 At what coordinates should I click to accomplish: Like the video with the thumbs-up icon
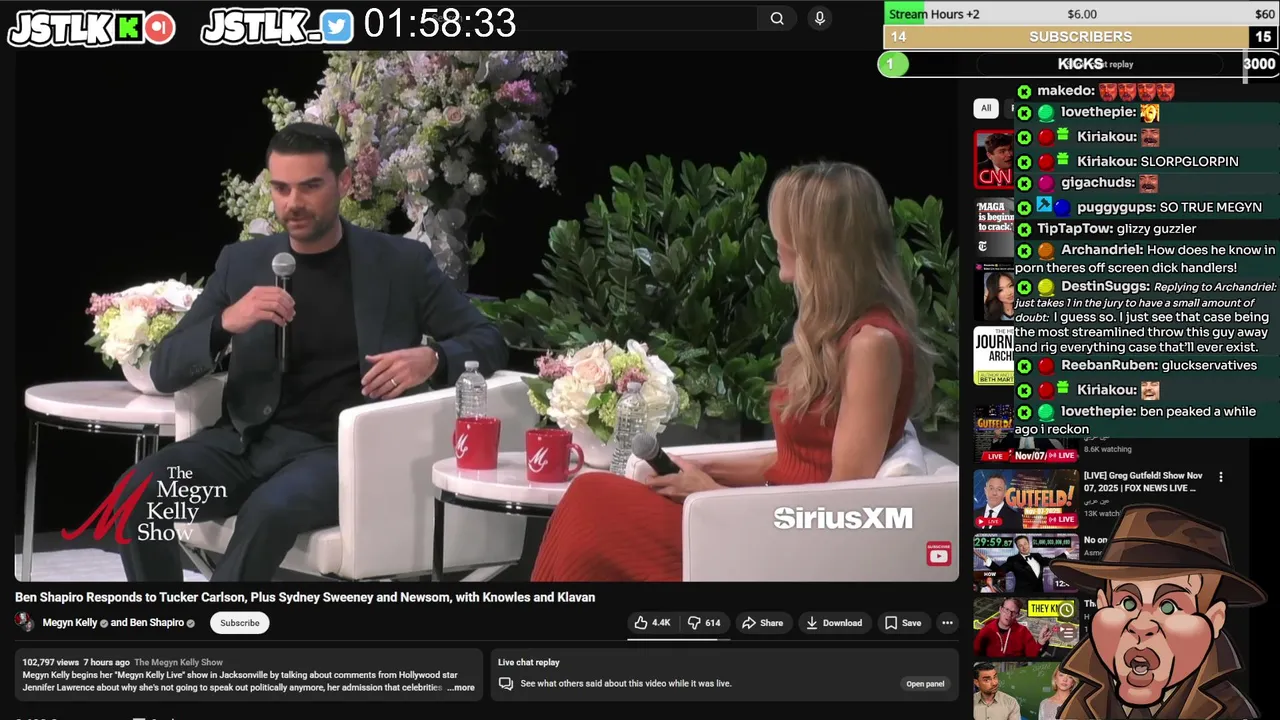(641, 622)
